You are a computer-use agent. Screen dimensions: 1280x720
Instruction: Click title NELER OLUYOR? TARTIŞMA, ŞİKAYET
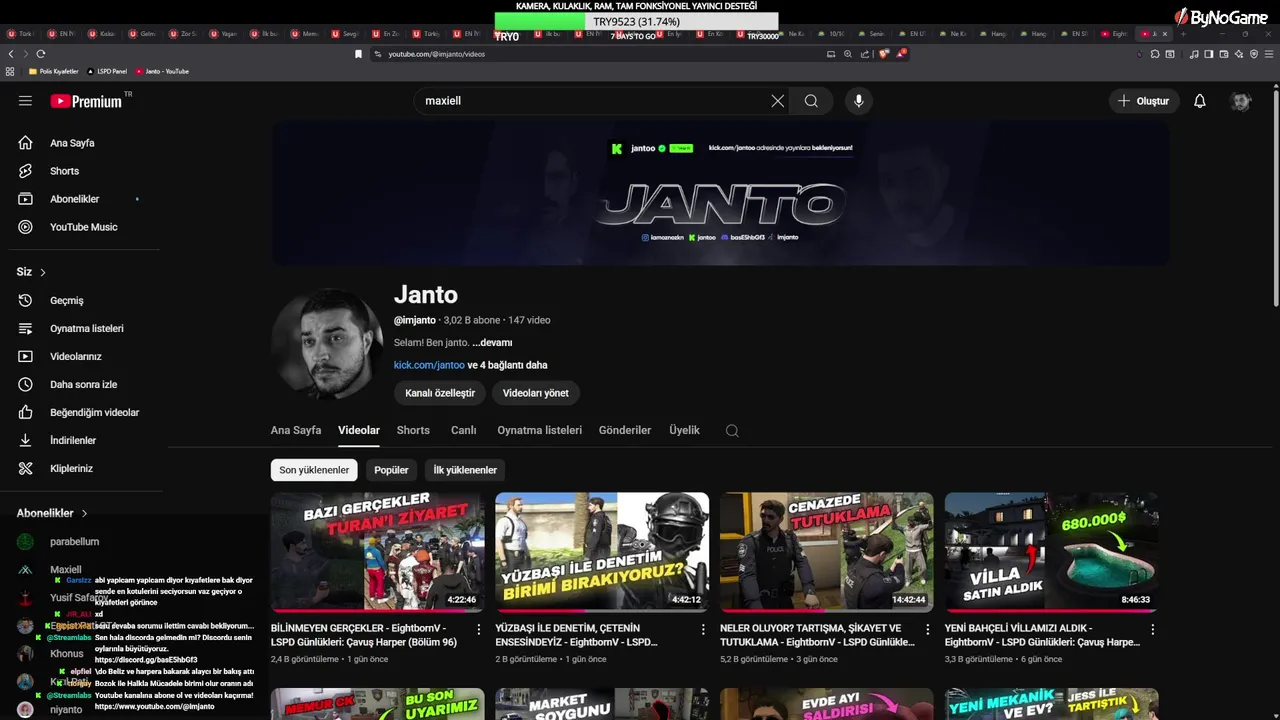816,635
